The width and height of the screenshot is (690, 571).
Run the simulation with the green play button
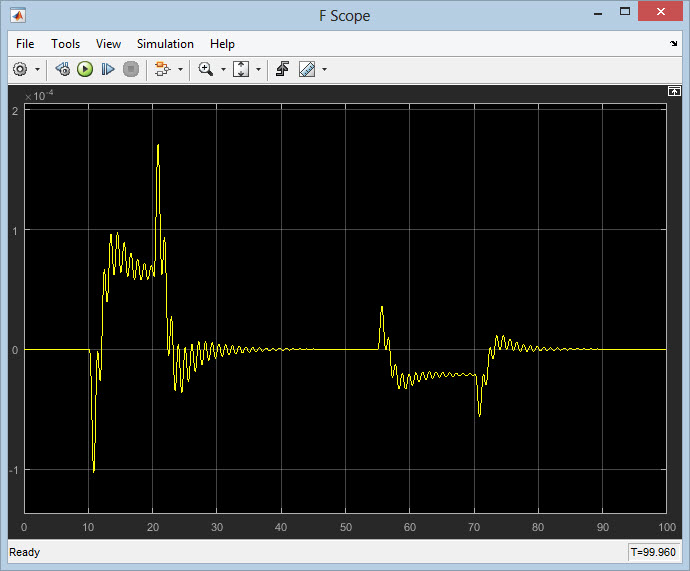coord(85,69)
